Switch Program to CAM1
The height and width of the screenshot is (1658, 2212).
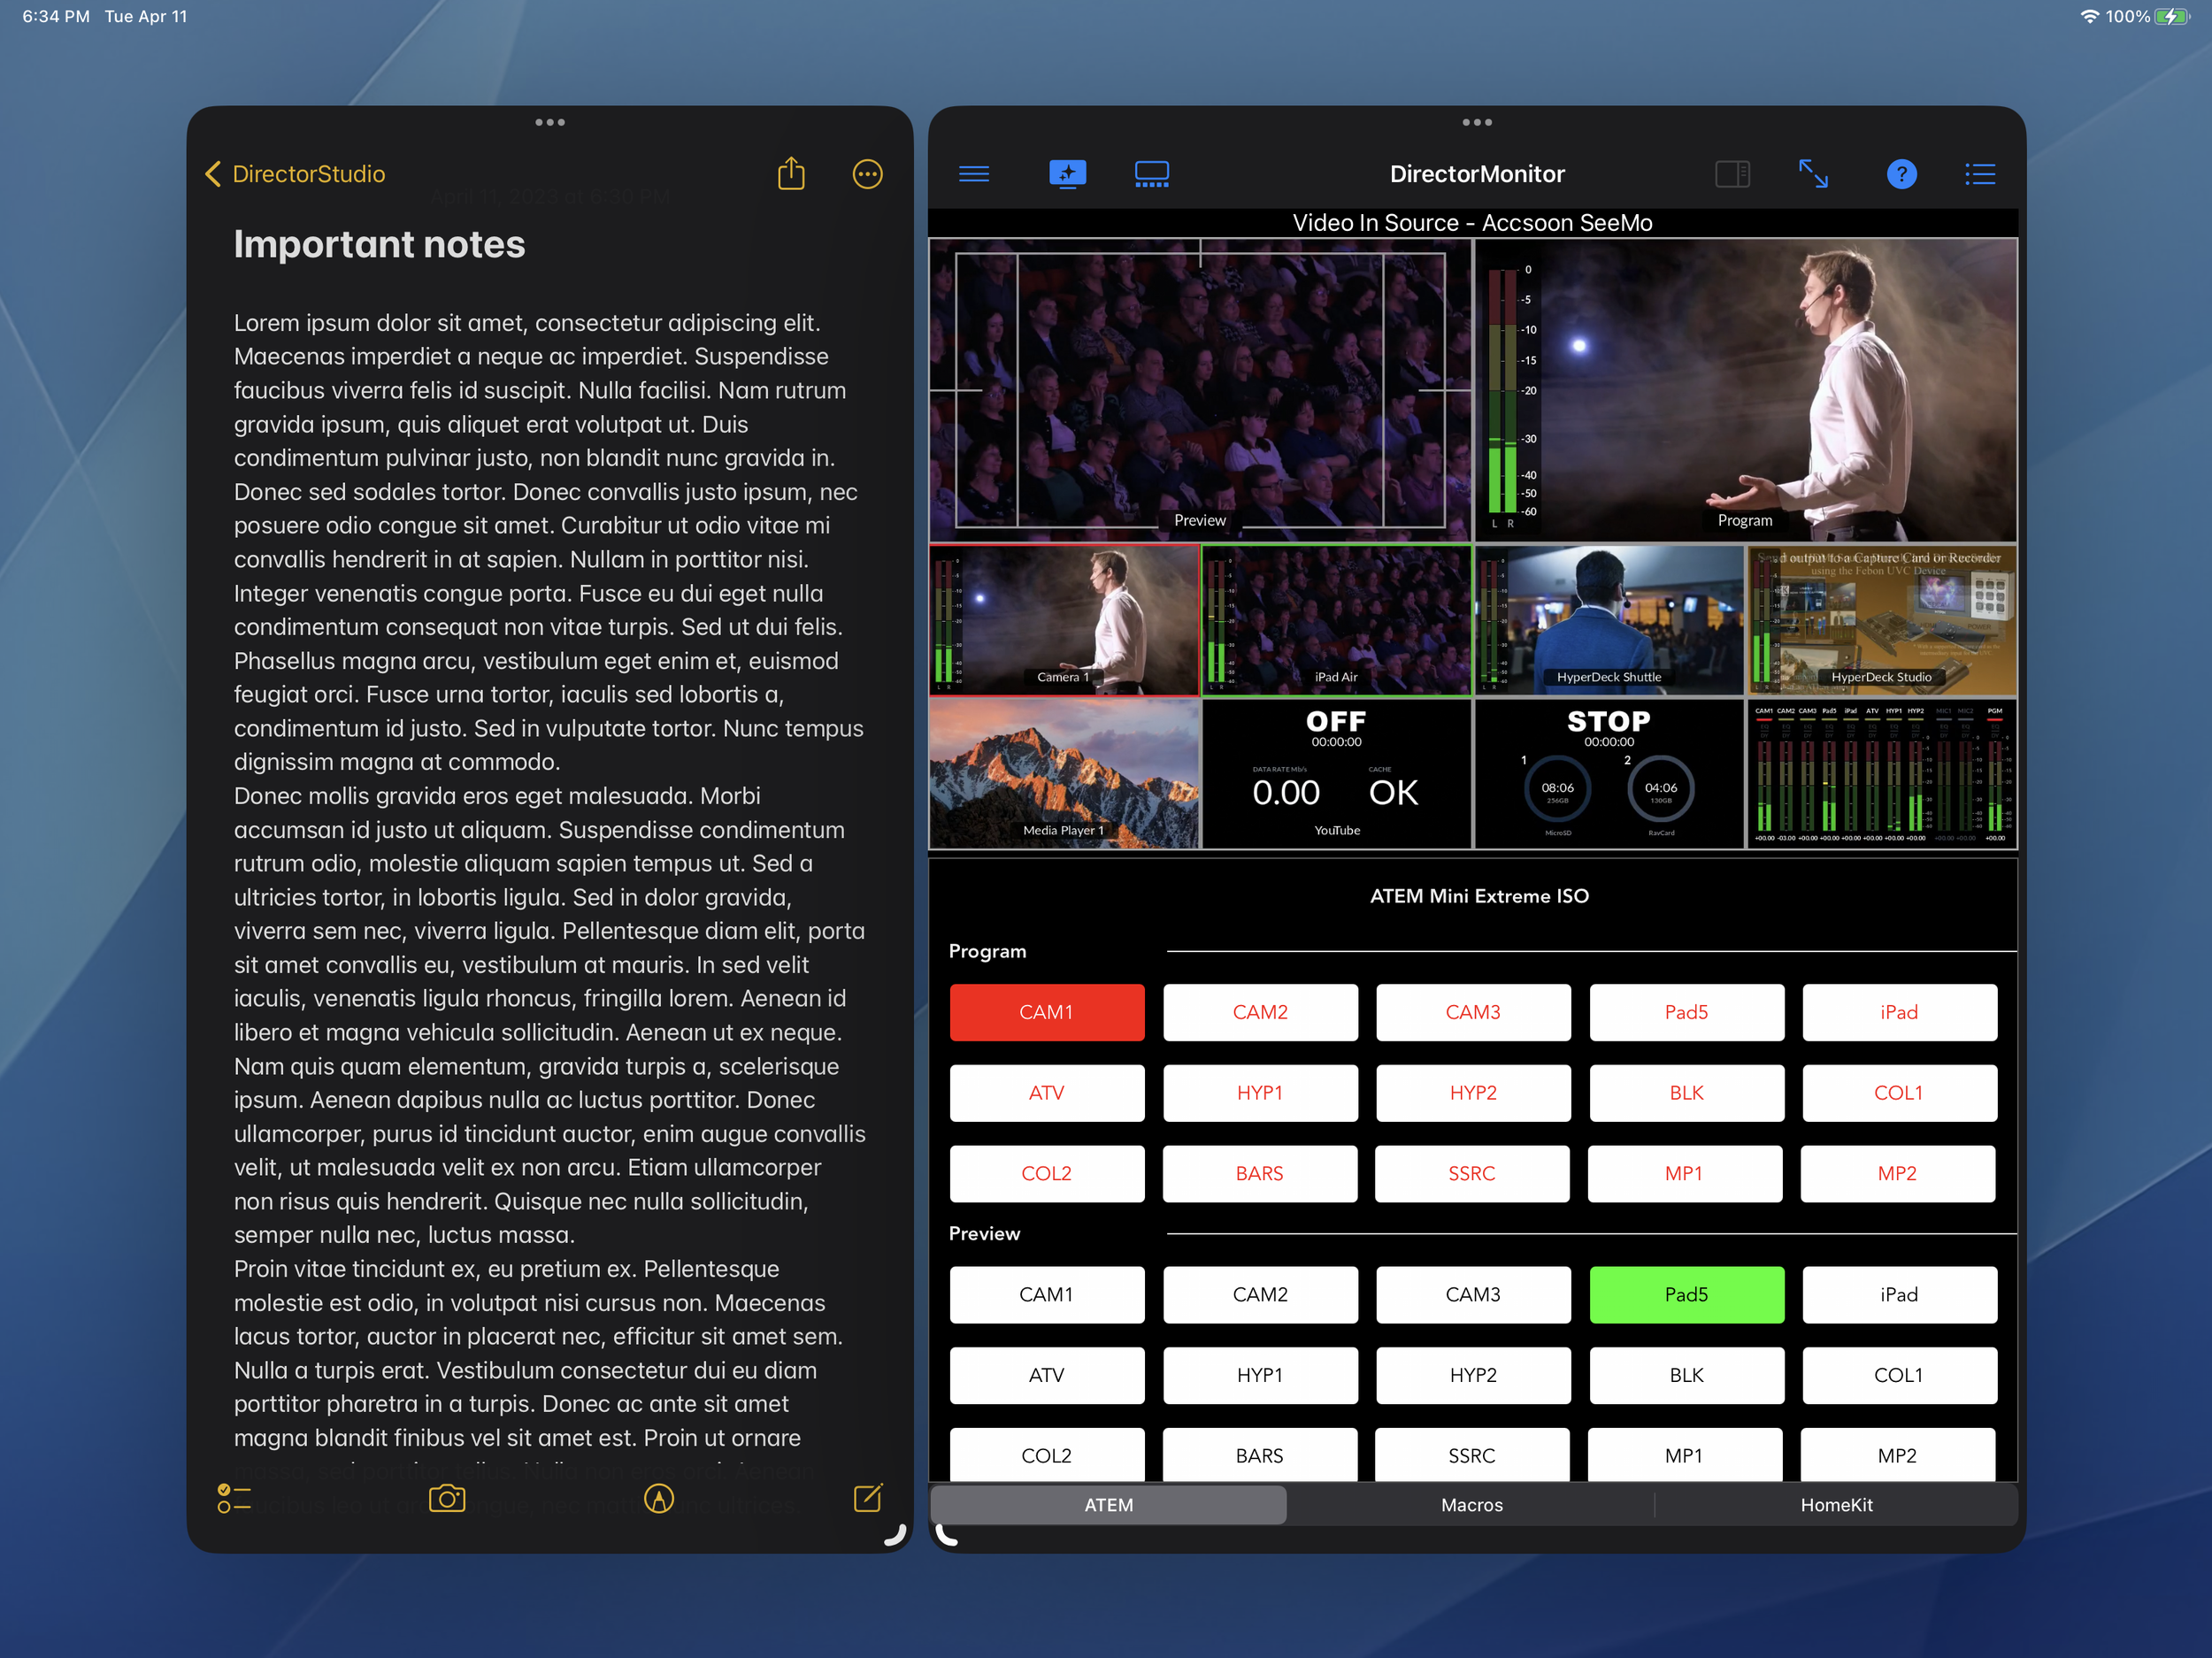pos(1047,1012)
